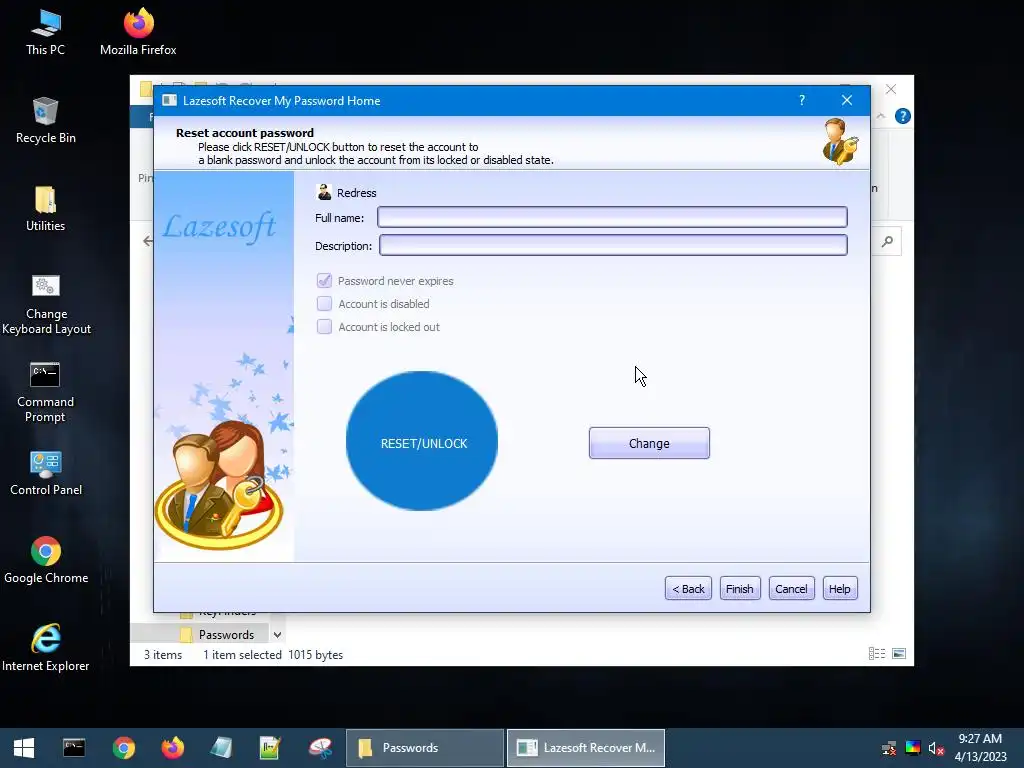The image size is (1024, 768).
Task: Open the Utilities folder on desktop
Action: point(45,209)
